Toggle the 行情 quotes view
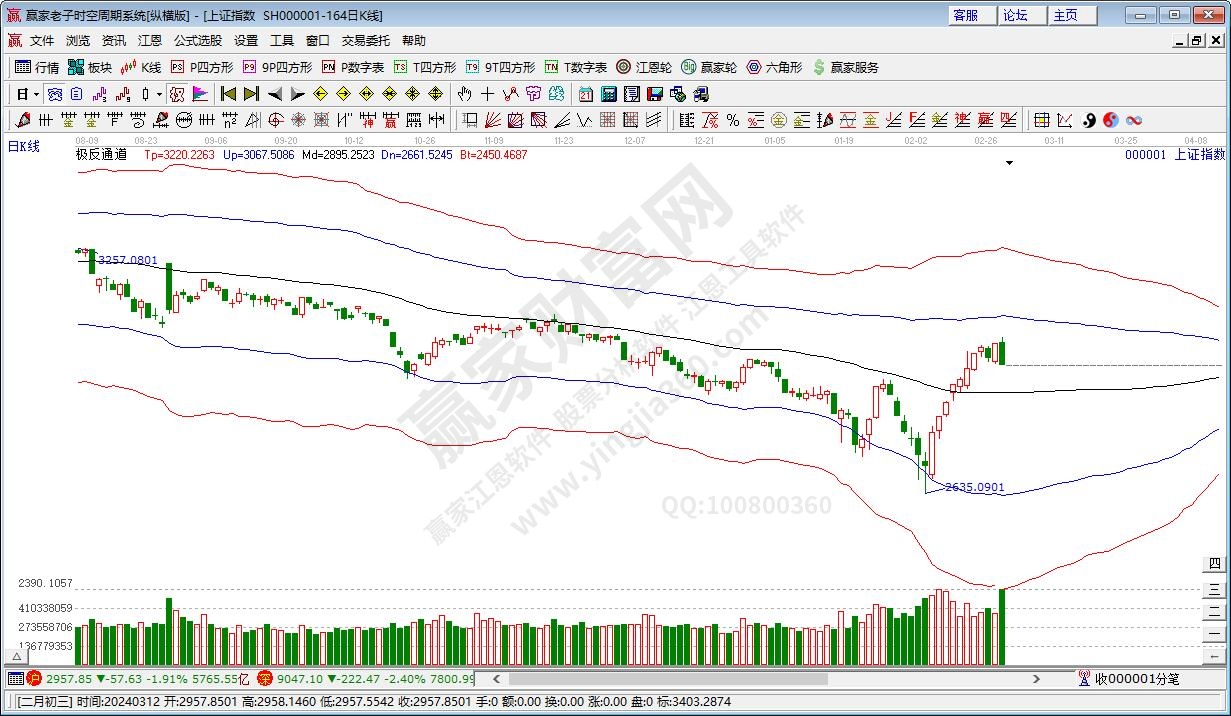Viewport: 1231px width, 716px height. (37, 67)
